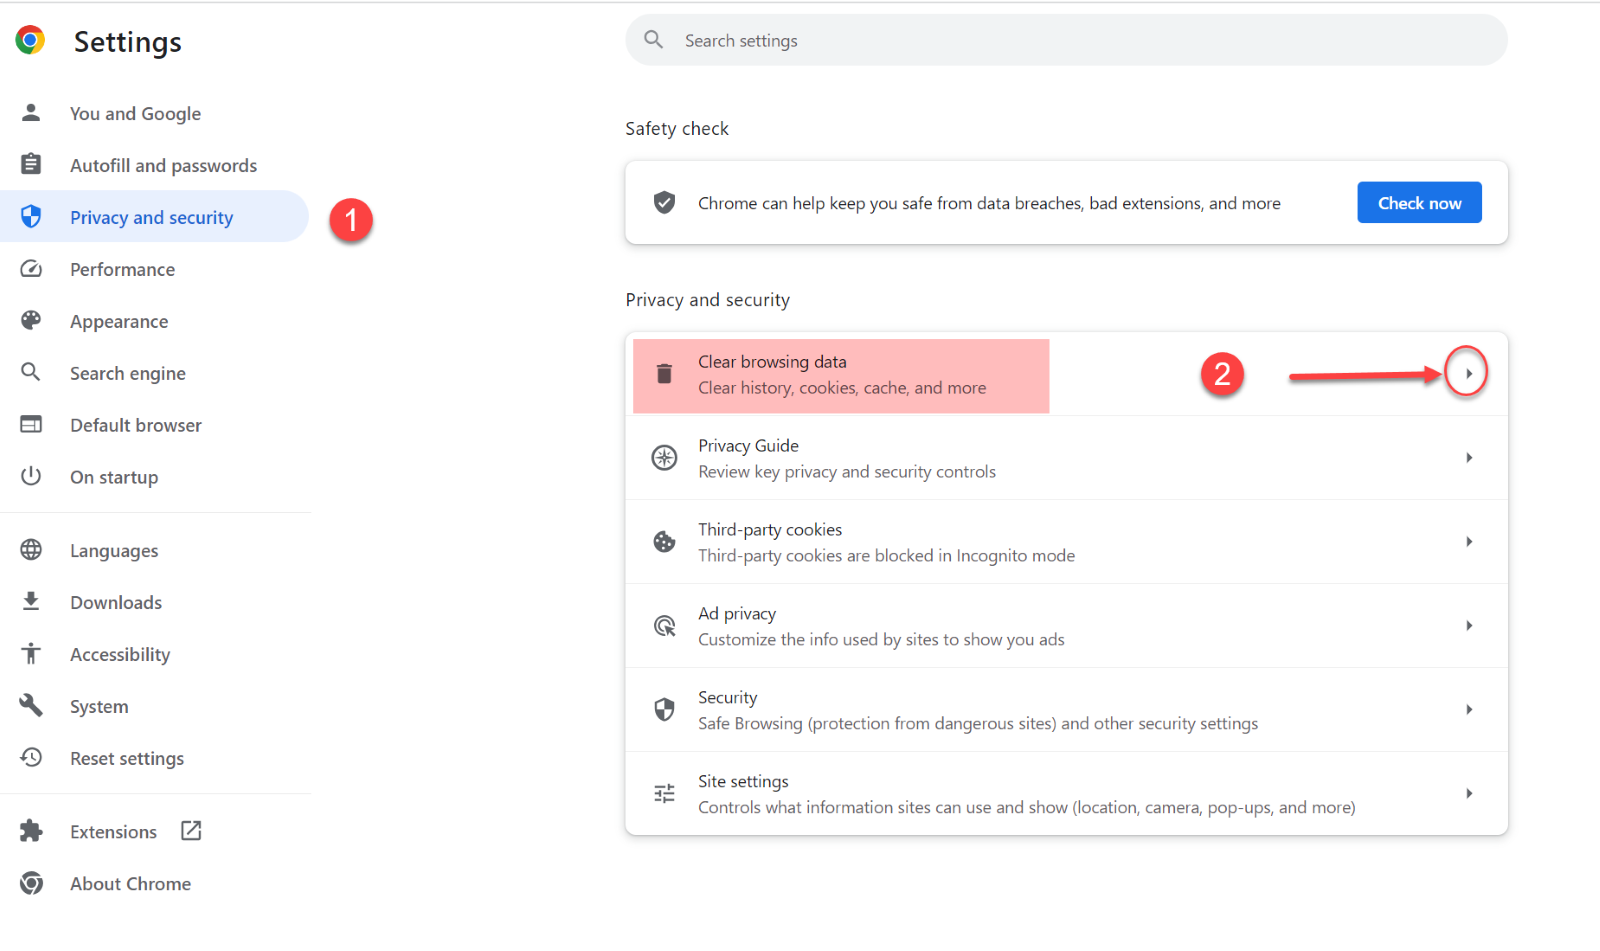Open Ad privacy using its chevron
1600x951 pixels.
point(1469,625)
